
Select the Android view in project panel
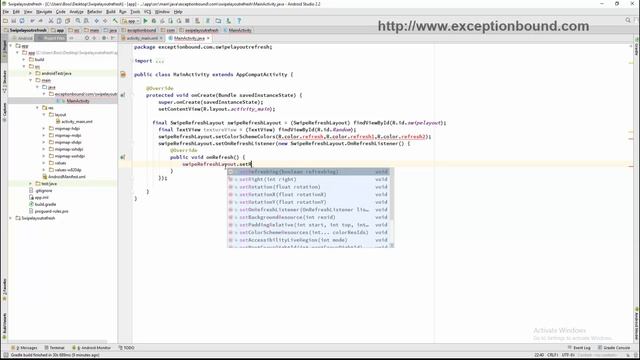(22, 38)
